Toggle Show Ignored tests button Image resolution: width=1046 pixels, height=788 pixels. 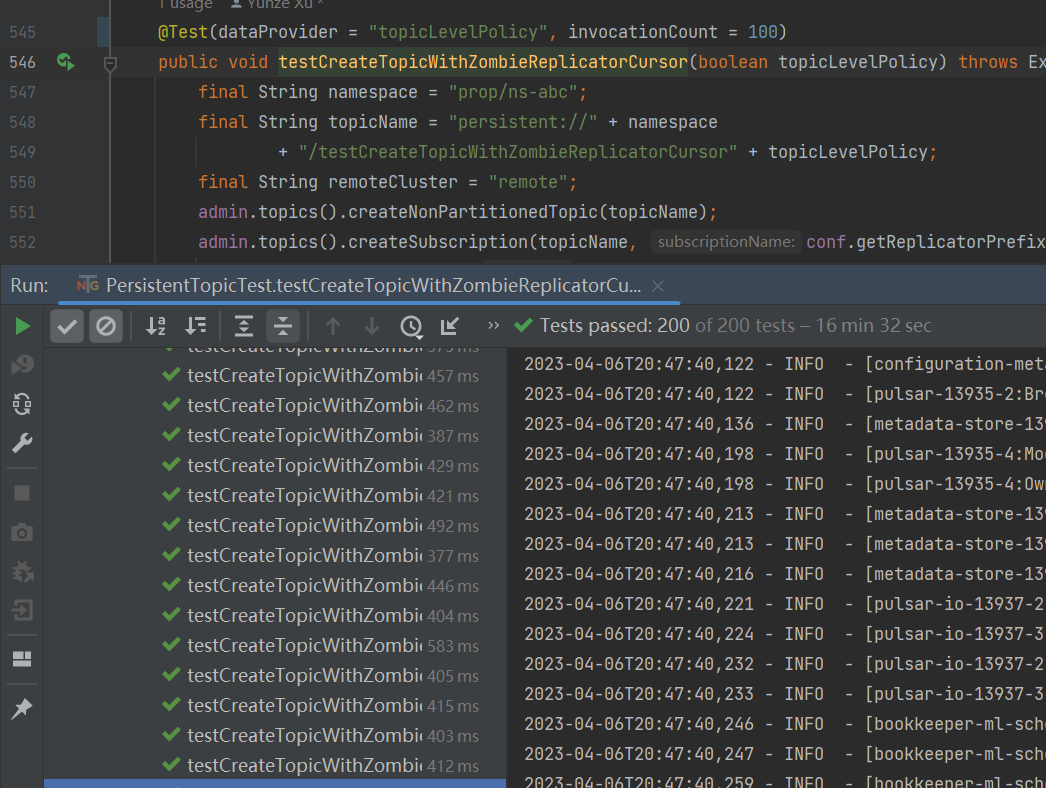(105, 326)
